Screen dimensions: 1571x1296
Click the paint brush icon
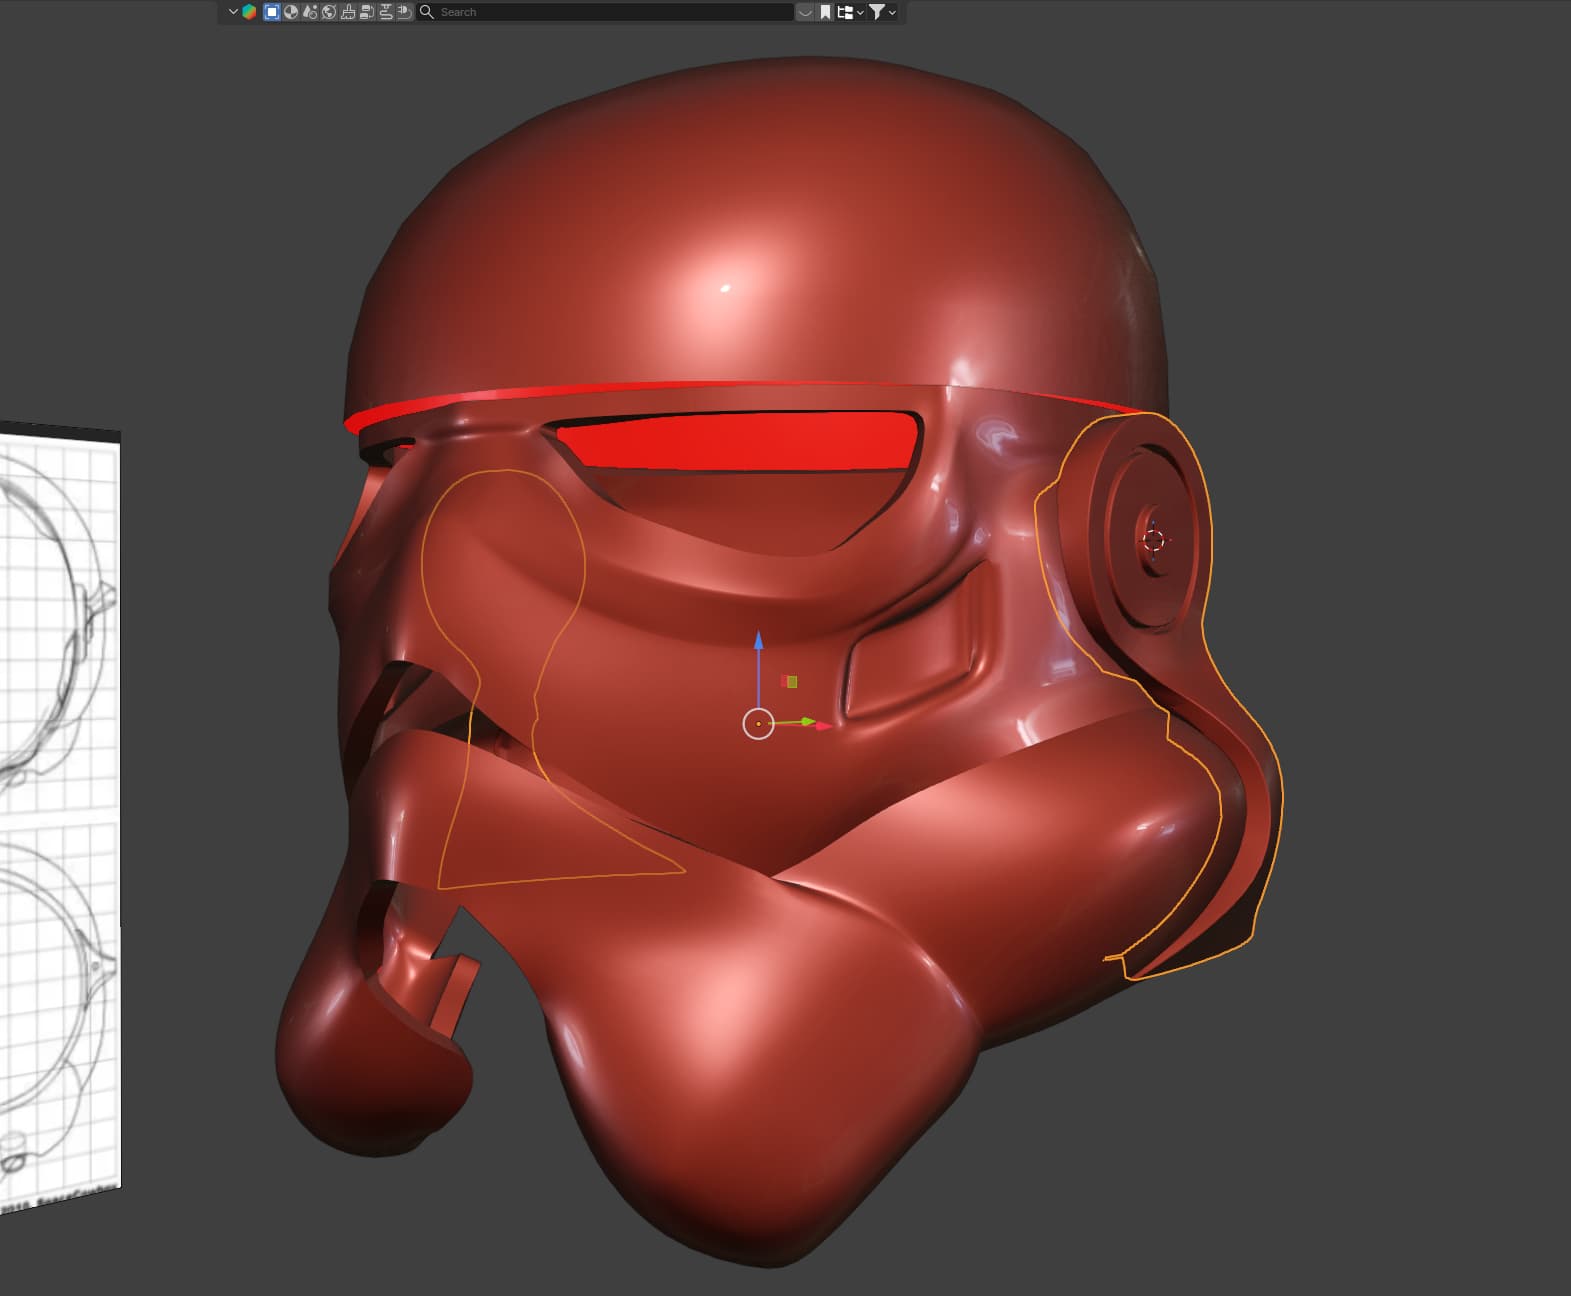click(x=348, y=12)
